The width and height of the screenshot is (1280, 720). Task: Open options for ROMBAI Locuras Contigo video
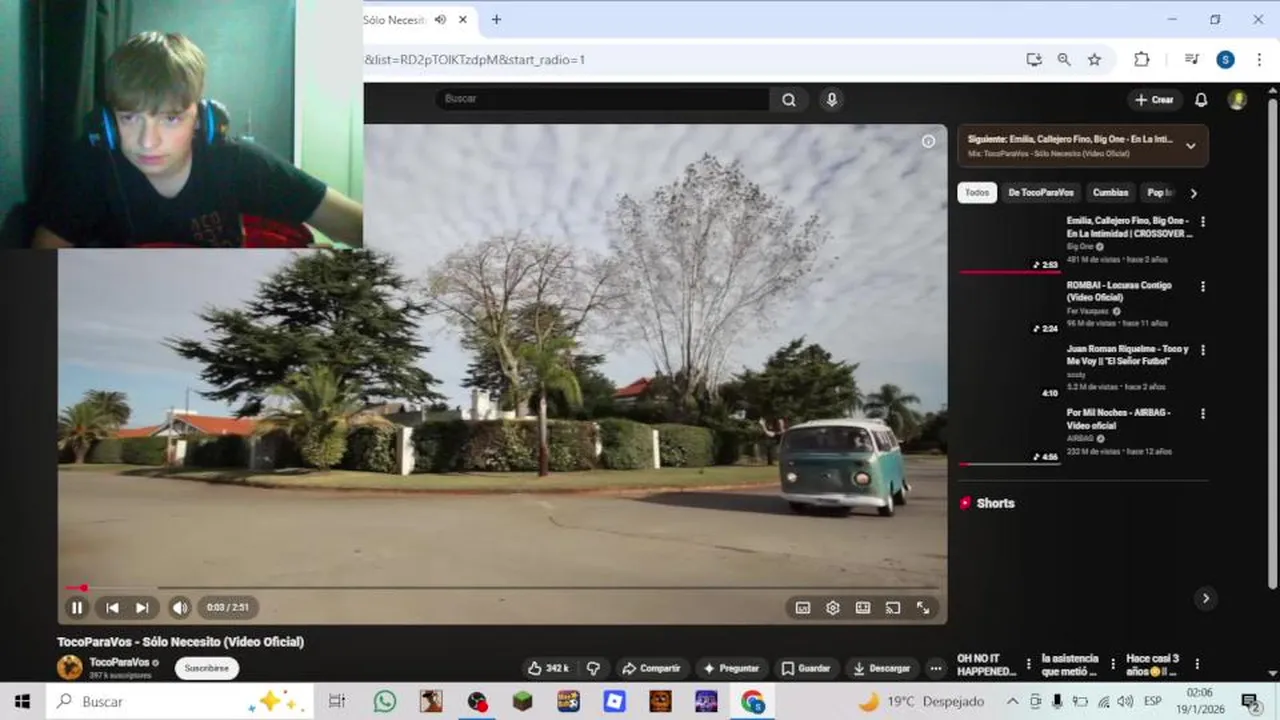(x=1202, y=286)
